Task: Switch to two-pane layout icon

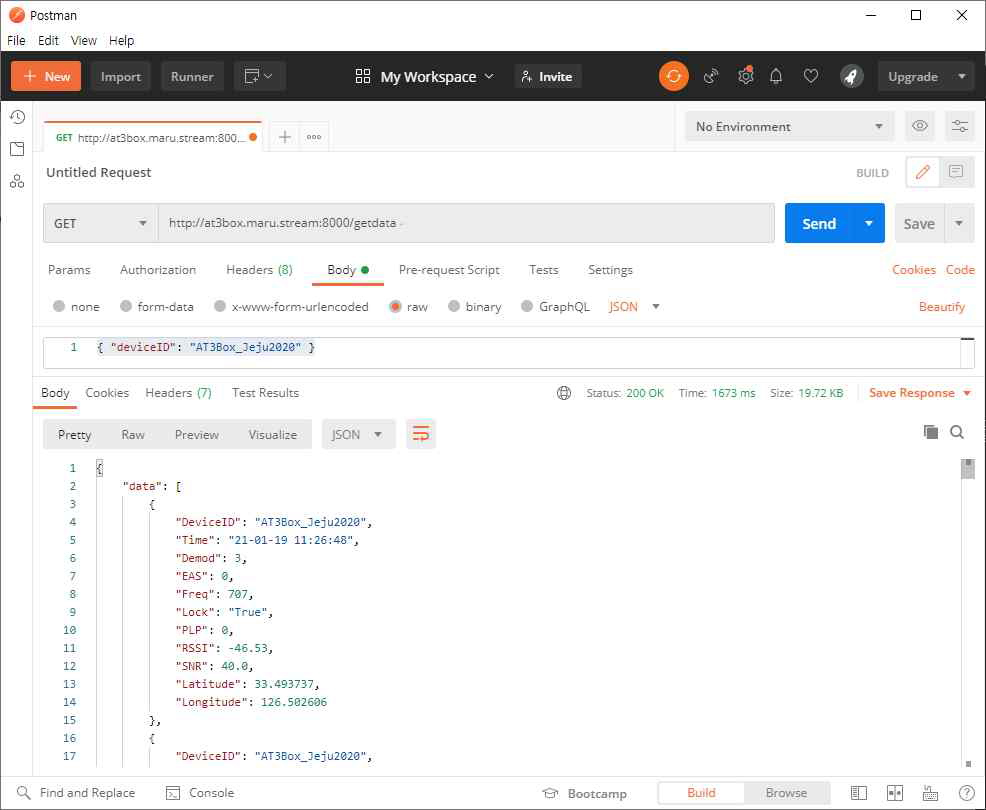Action: (x=895, y=793)
